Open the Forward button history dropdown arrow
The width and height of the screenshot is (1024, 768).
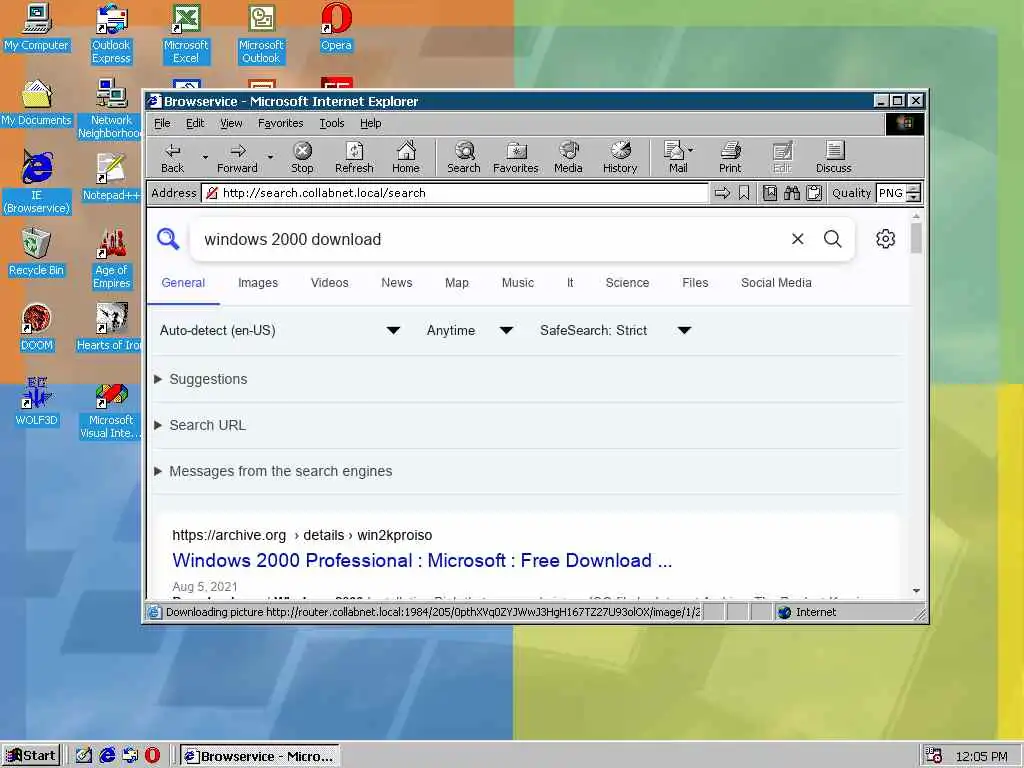pos(270,157)
